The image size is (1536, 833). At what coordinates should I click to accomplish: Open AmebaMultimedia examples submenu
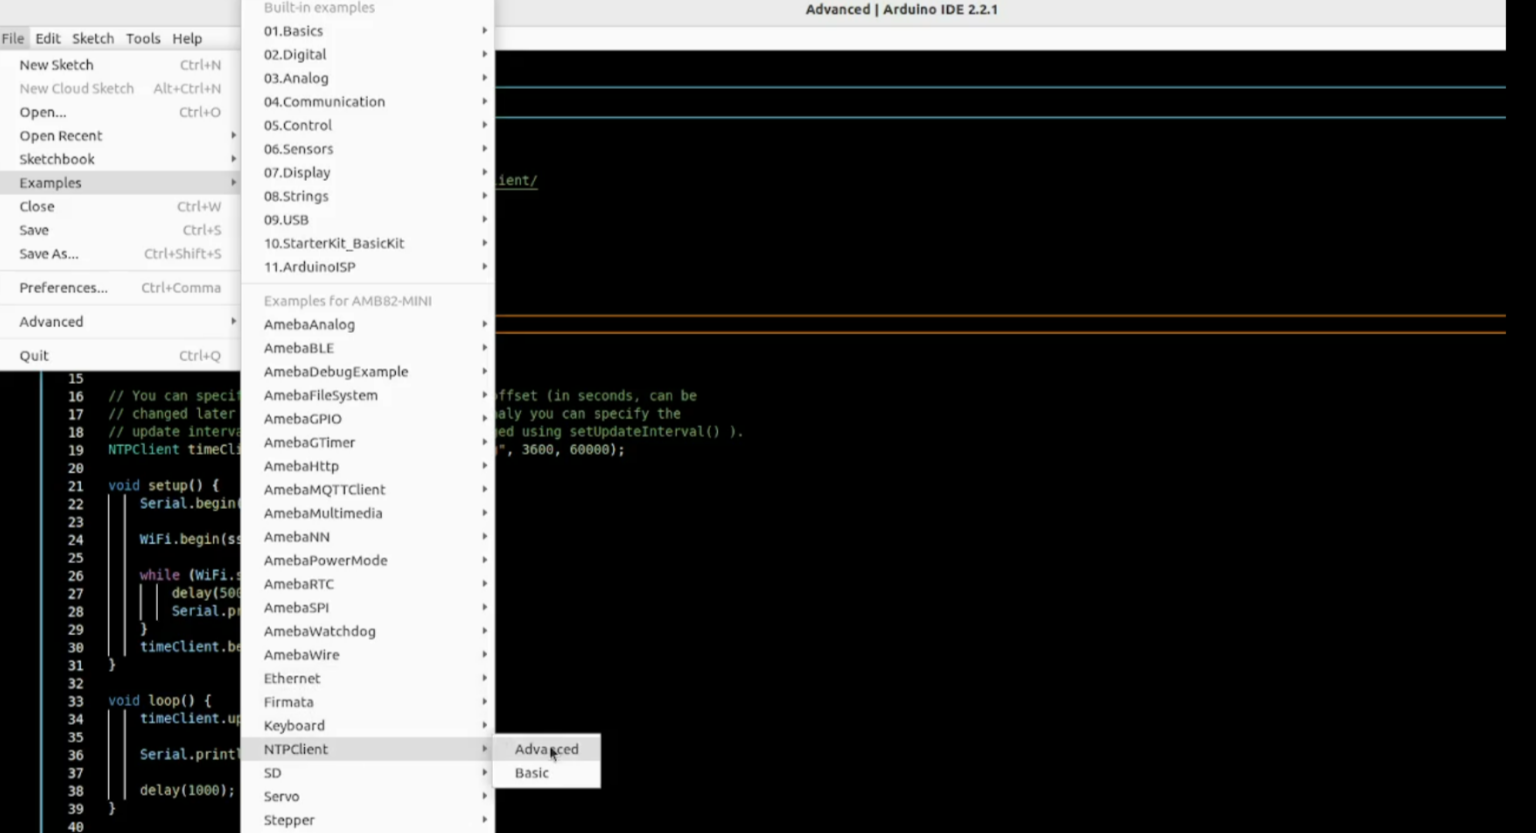(368, 513)
